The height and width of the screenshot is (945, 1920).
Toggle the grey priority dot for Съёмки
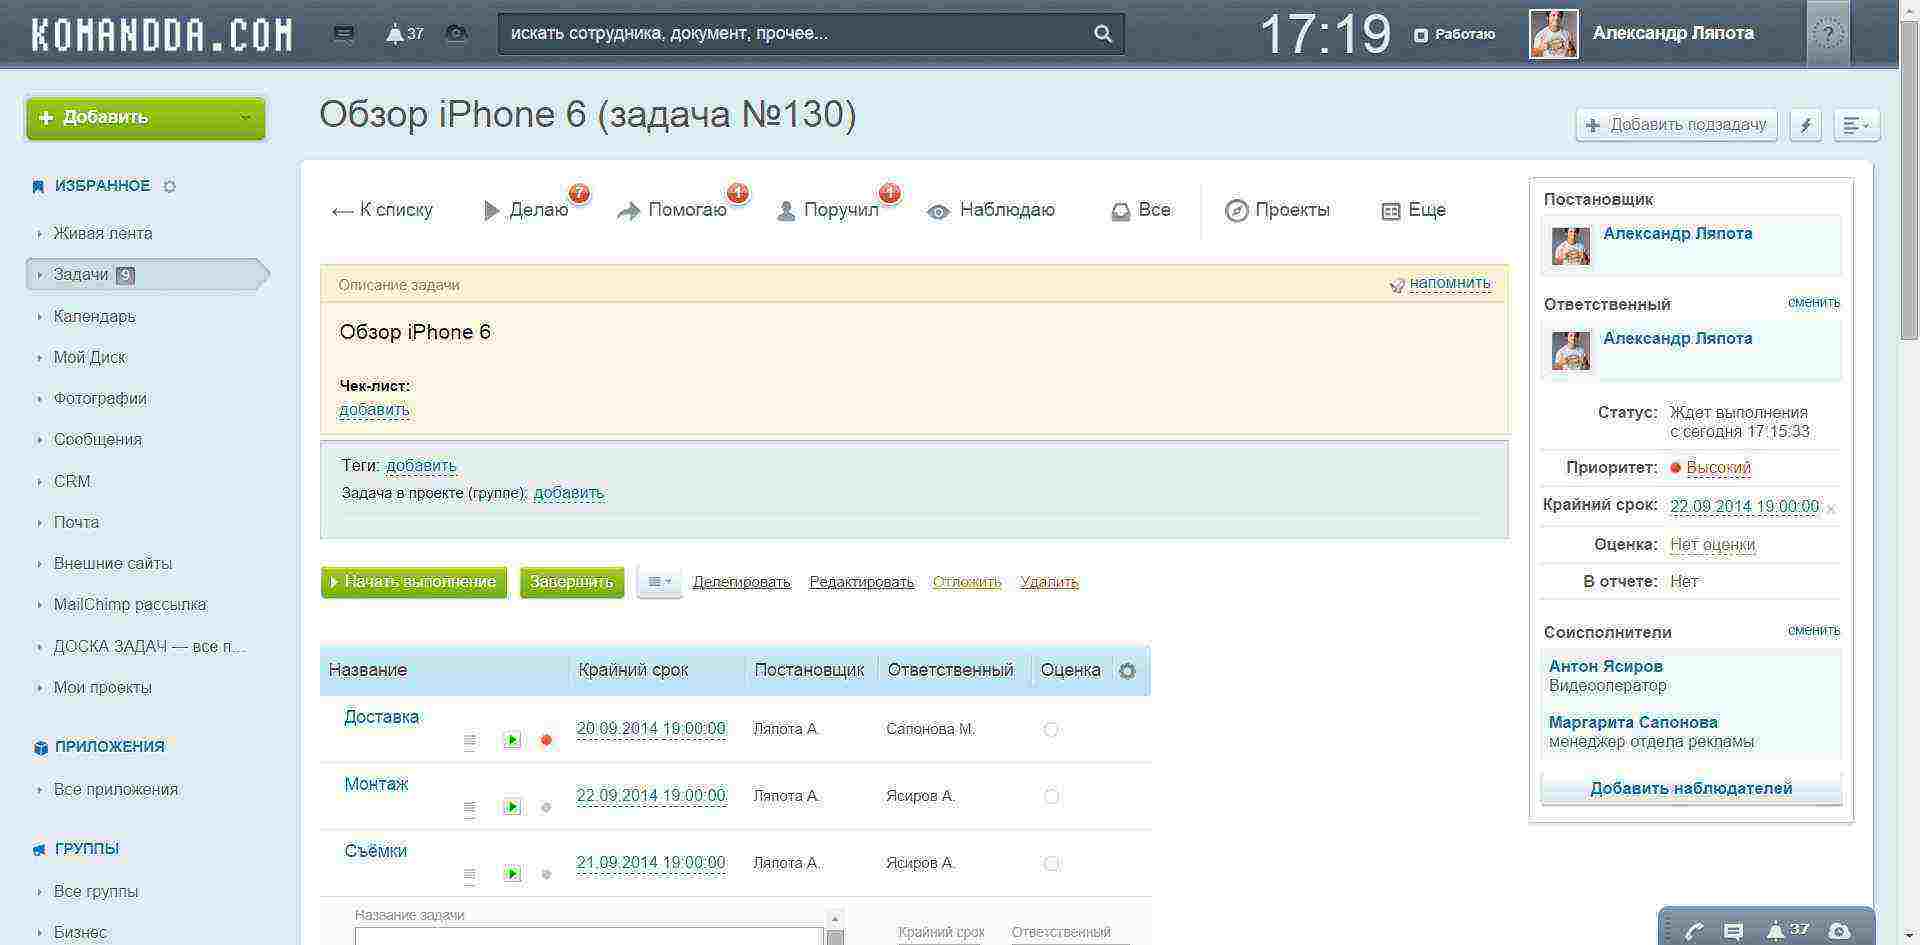[x=546, y=875]
